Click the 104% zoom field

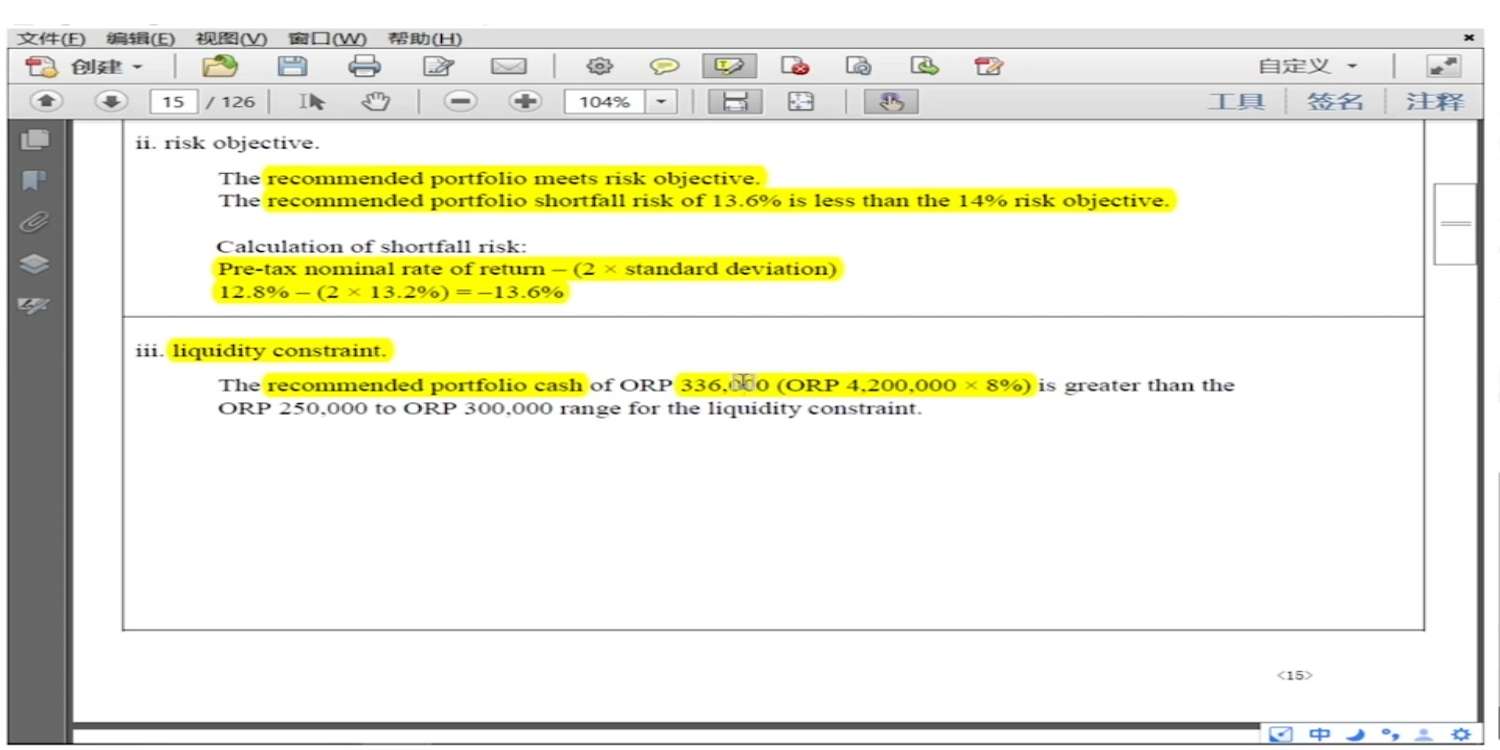coord(606,102)
